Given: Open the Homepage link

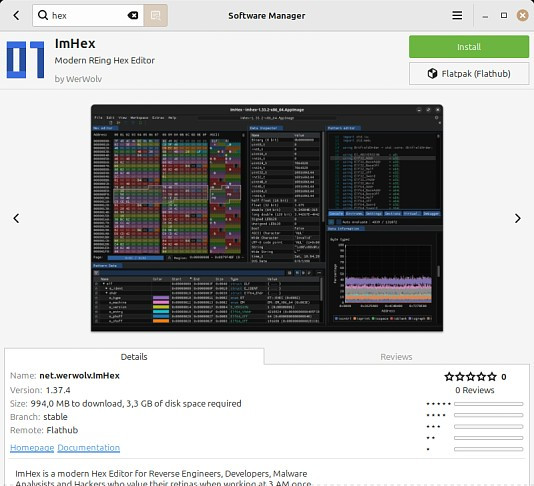Looking at the screenshot, I should point(32,448).
